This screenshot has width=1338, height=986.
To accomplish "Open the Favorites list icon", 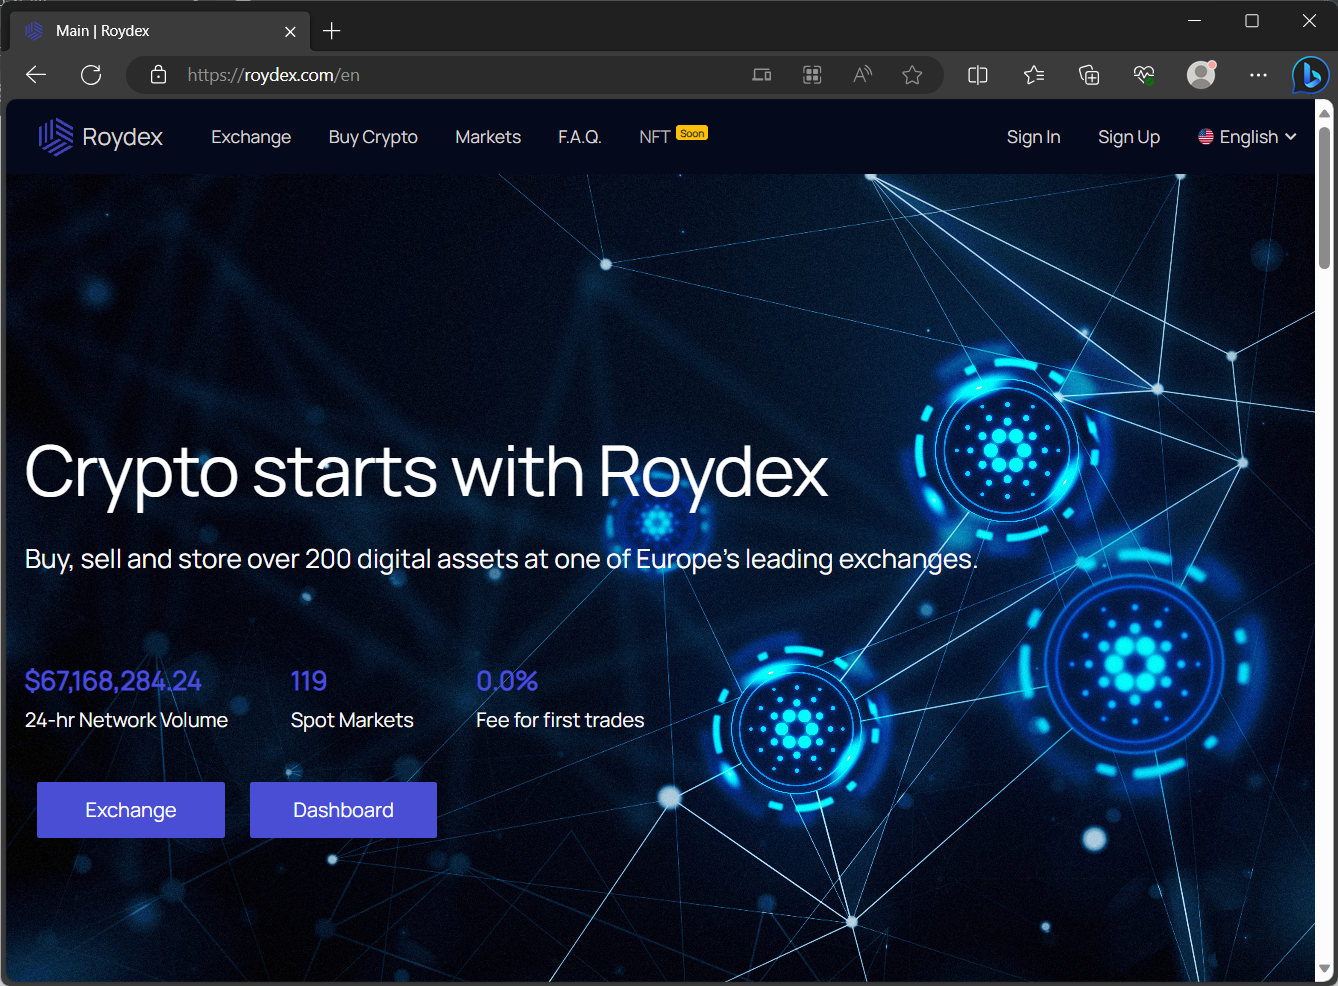I will pyautogui.click(x=1034, y=75).
